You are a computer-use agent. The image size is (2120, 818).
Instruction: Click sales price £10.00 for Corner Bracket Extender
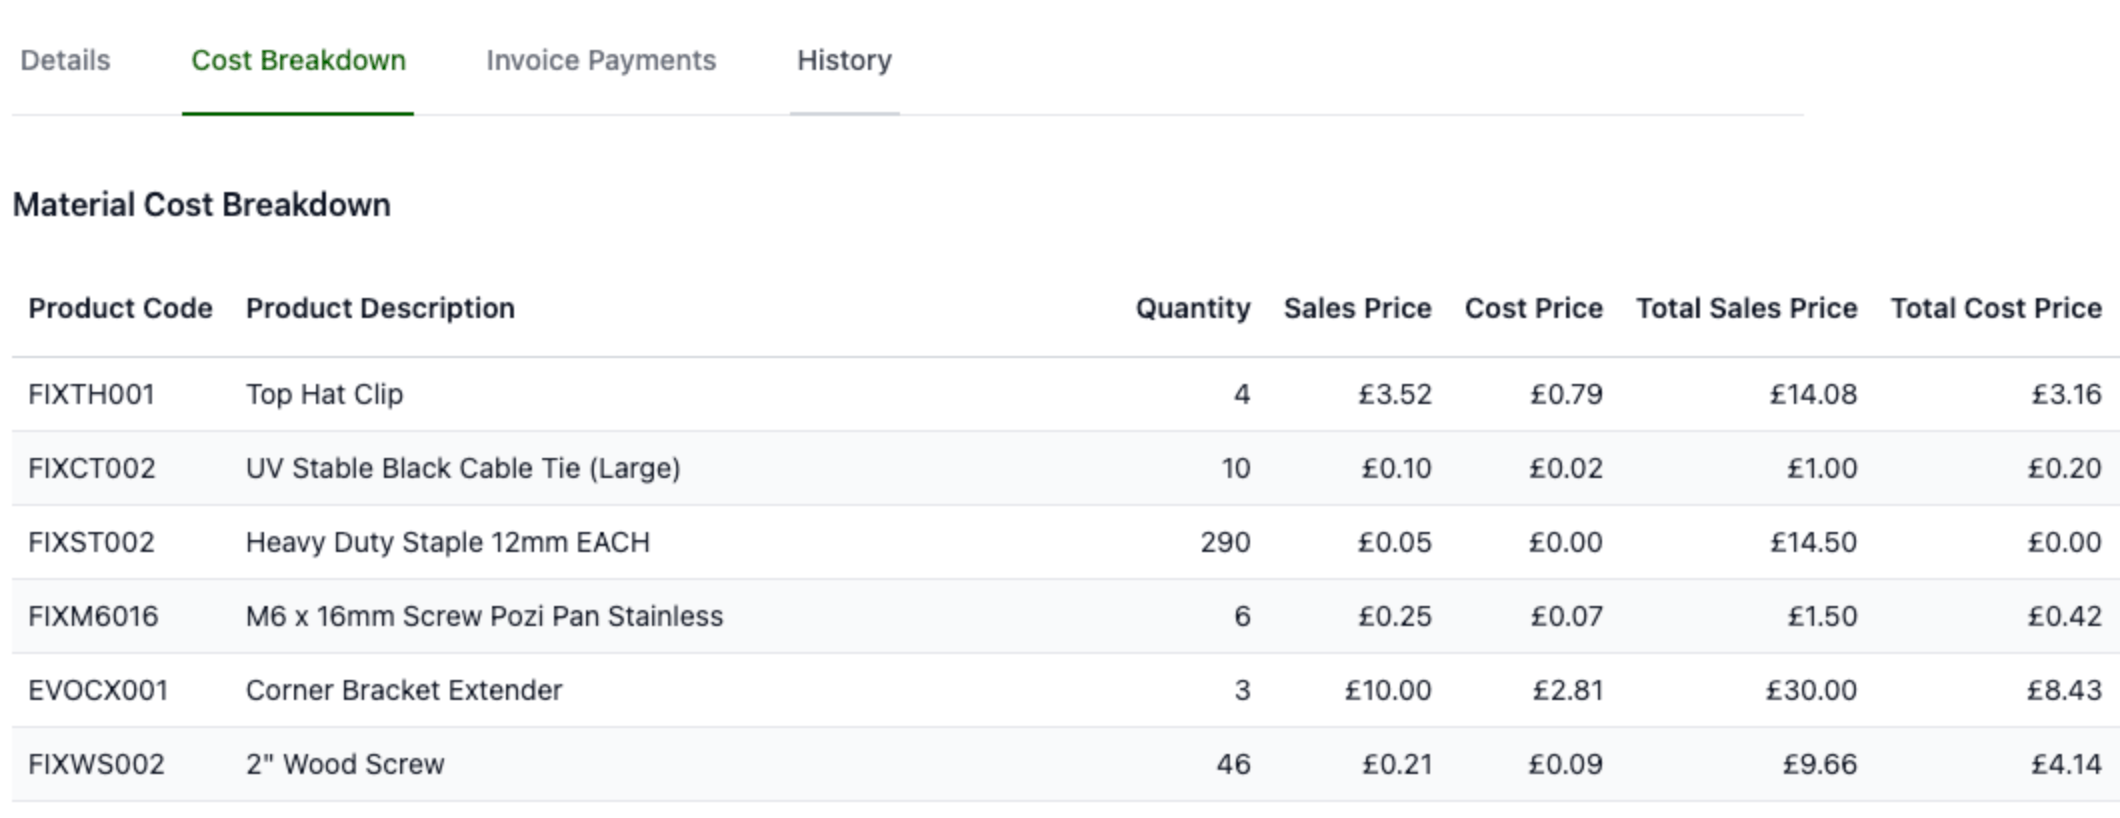[1388, 690]
